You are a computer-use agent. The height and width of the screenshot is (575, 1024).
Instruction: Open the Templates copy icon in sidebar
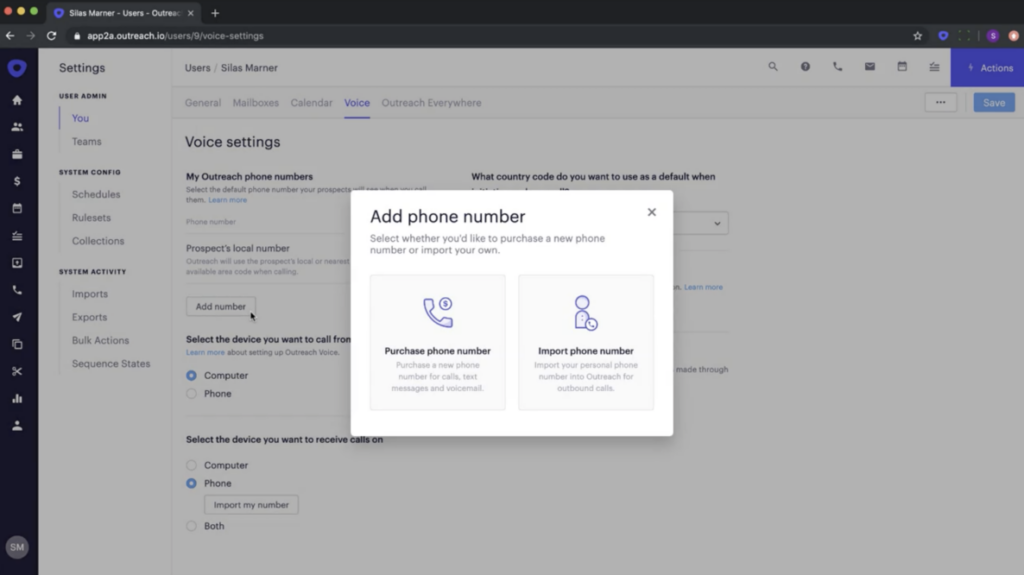tap(17, 344)
